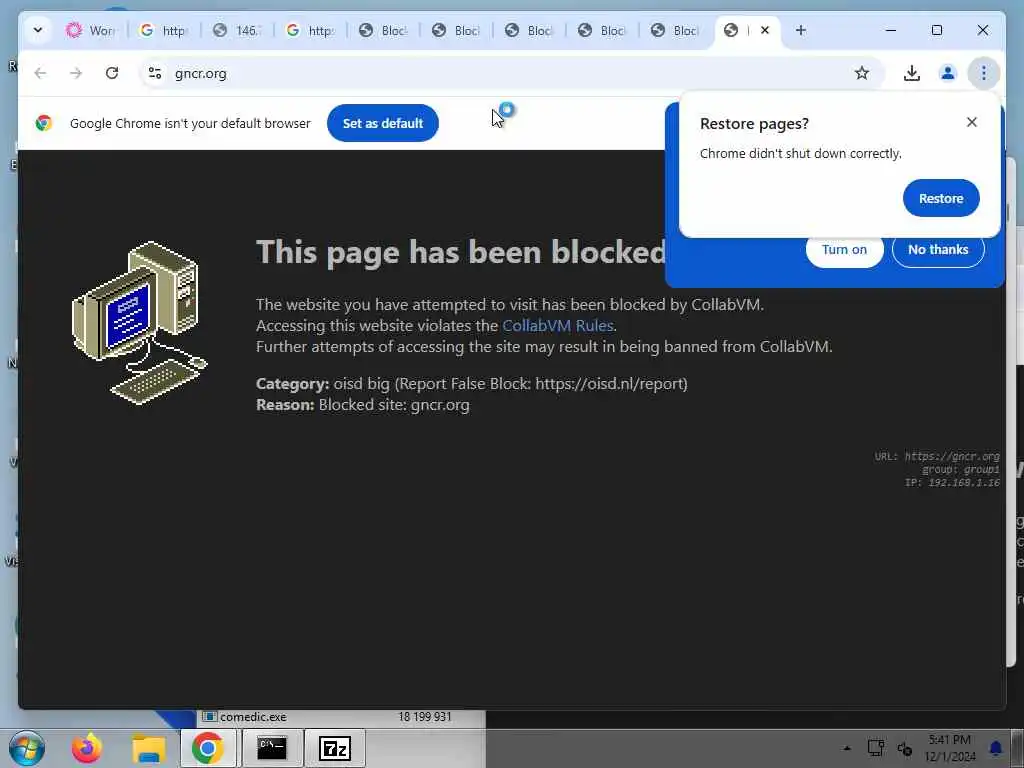Click the network tray icon
This screenshot has width=1024, height=768.
pyautogui.click(x=876, y=748)
